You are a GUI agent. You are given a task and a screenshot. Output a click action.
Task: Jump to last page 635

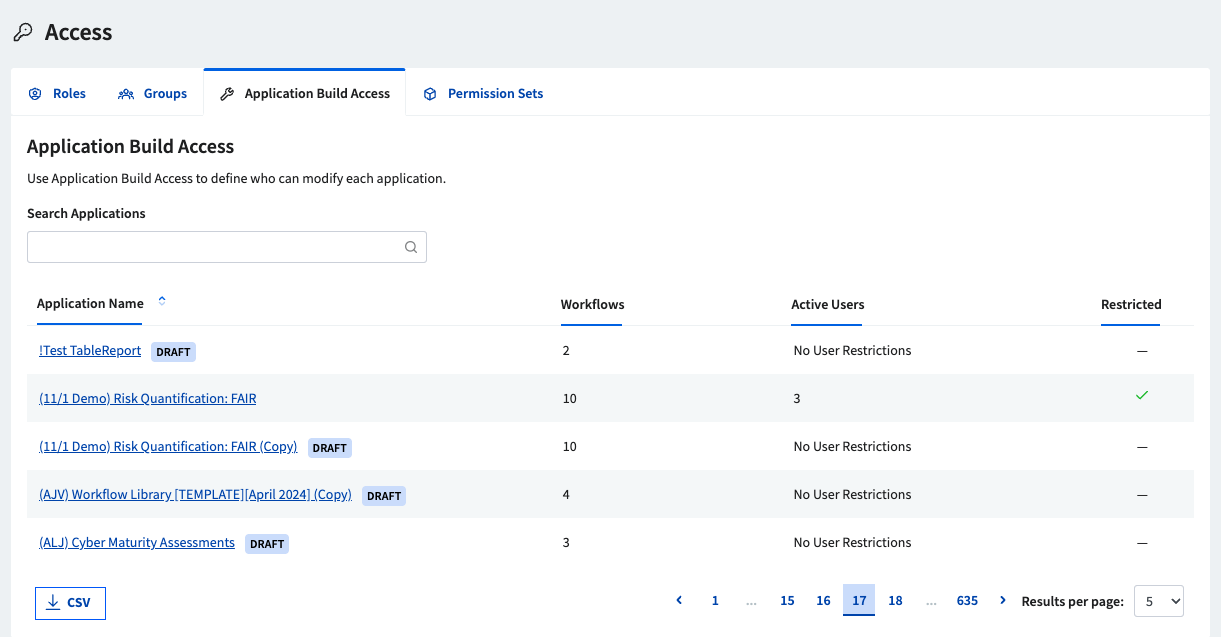click(x=966, y=600)
